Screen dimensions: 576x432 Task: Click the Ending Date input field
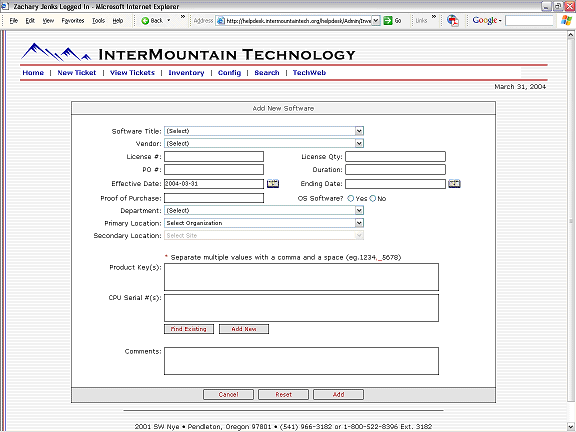[x=395, y=184]
